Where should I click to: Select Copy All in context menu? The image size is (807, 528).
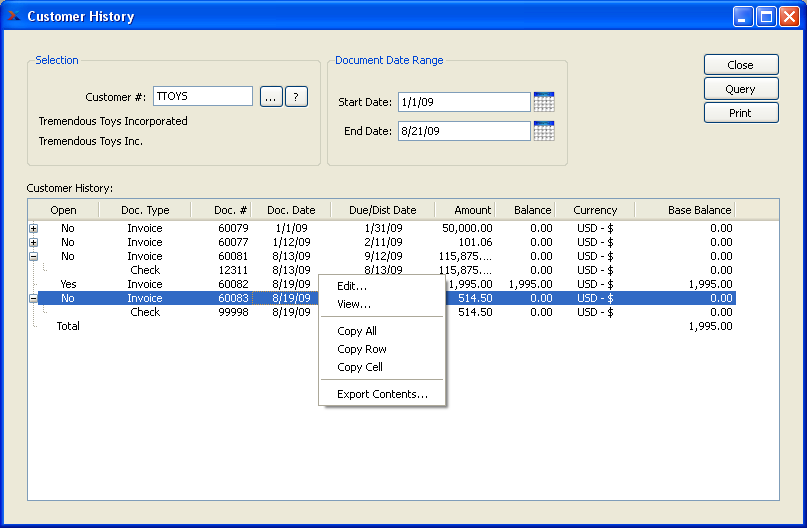click(357, 331)
